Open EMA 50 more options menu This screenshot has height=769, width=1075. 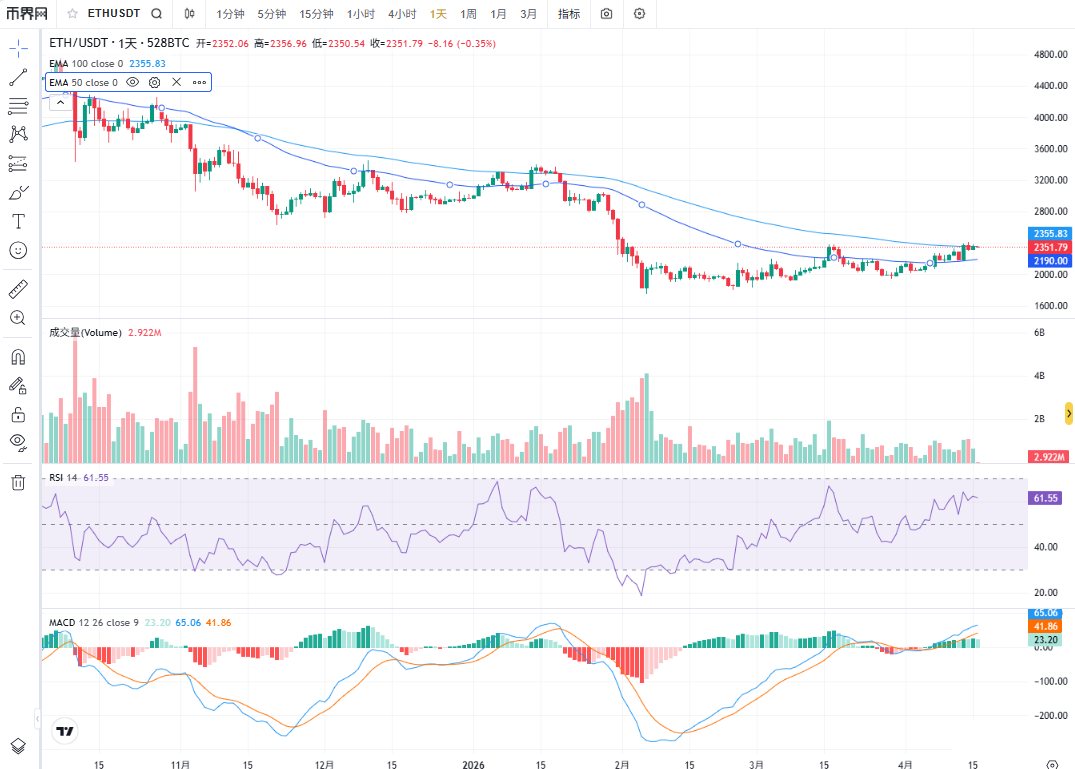point(199,82)
